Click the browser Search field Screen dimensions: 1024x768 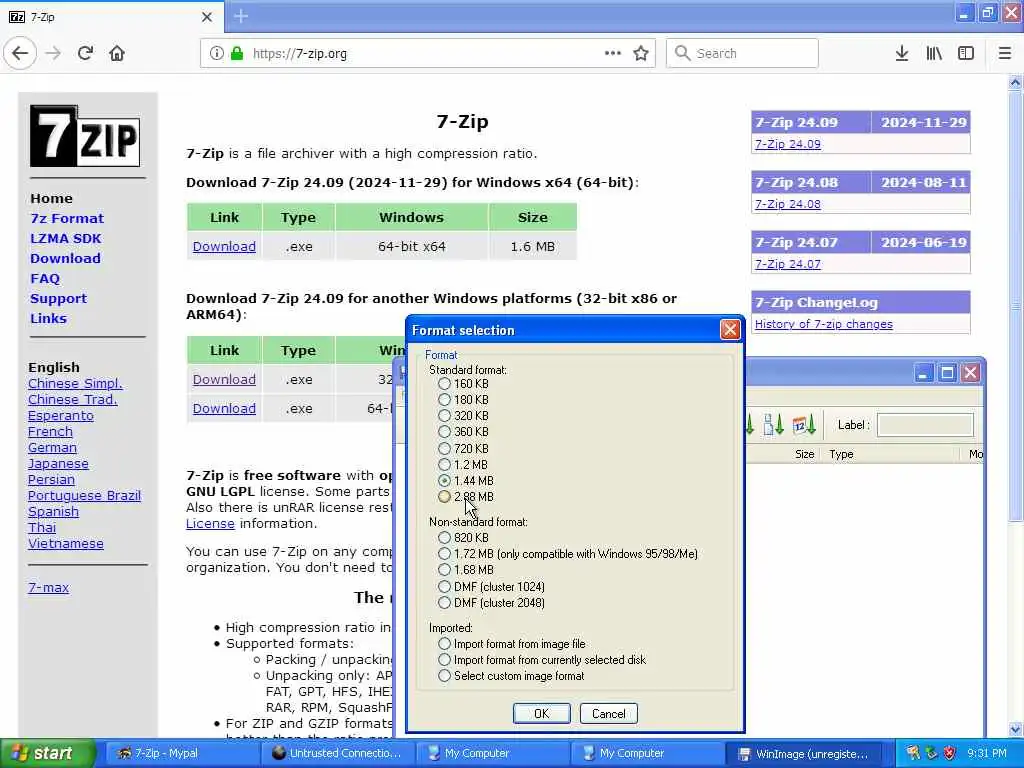pyautogui.click(x=742, y=54)
